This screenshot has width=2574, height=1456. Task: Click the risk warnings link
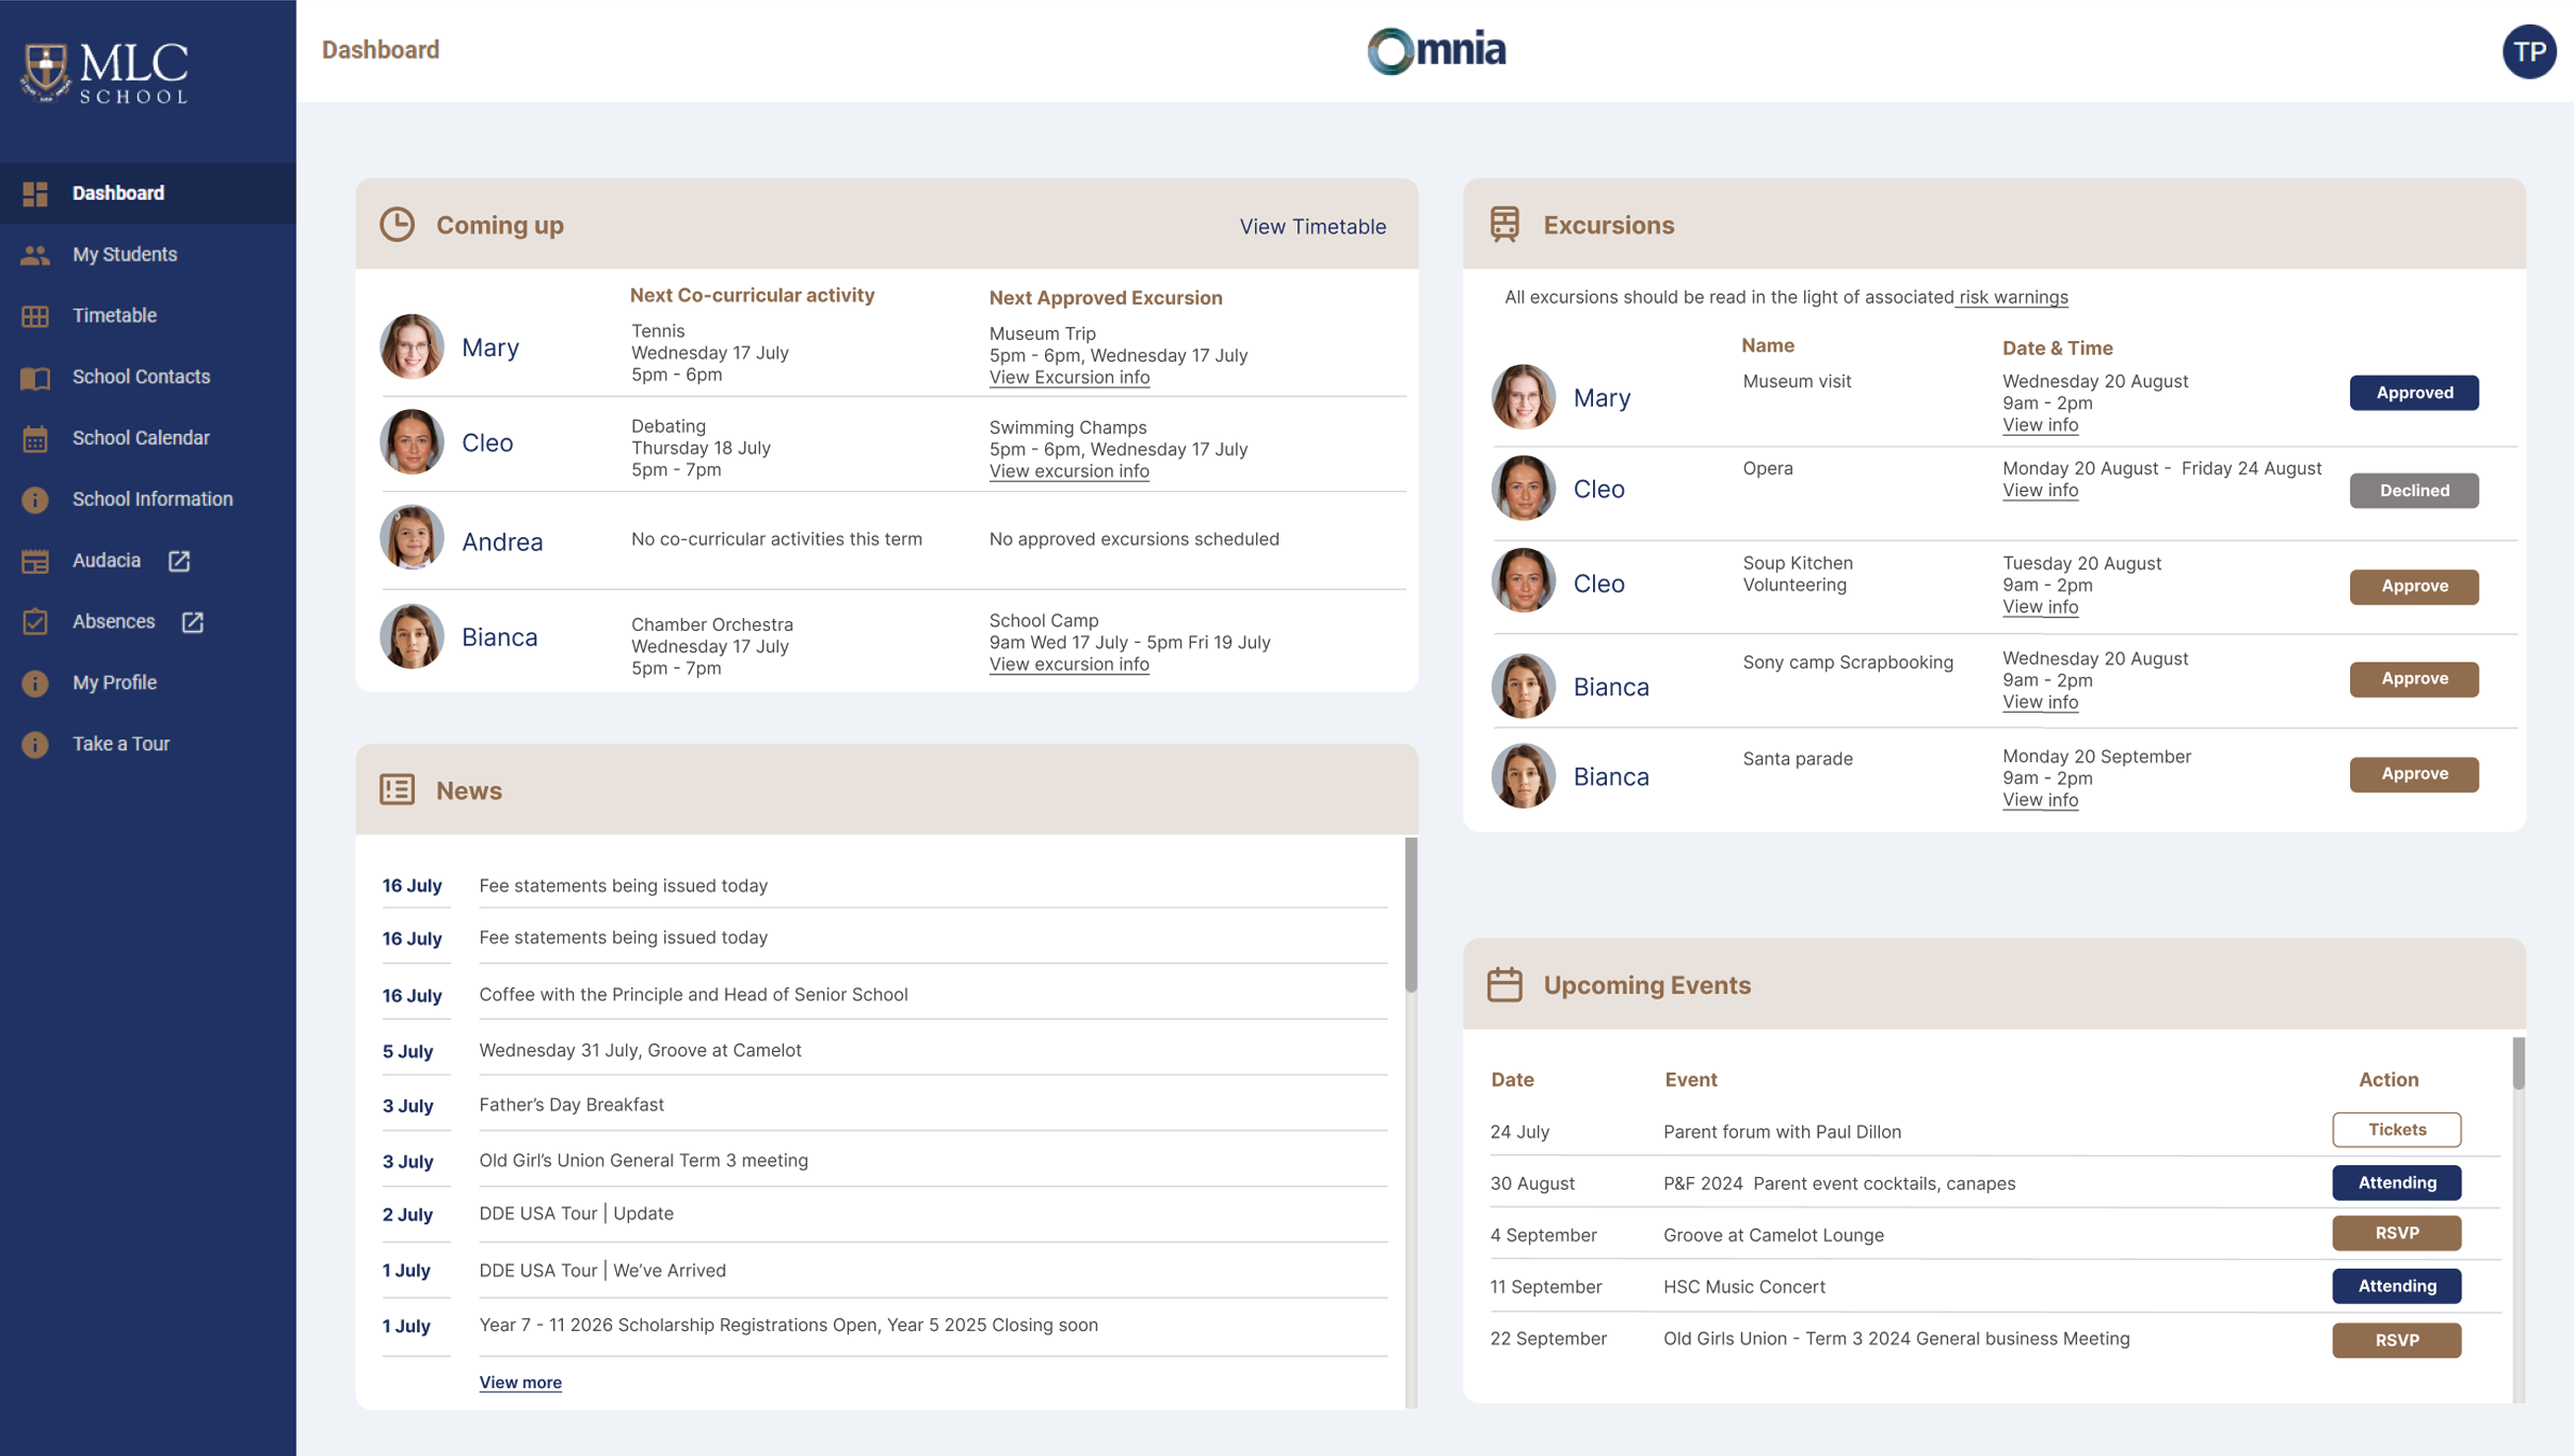pyautogui.click(x=2012, y=298)
